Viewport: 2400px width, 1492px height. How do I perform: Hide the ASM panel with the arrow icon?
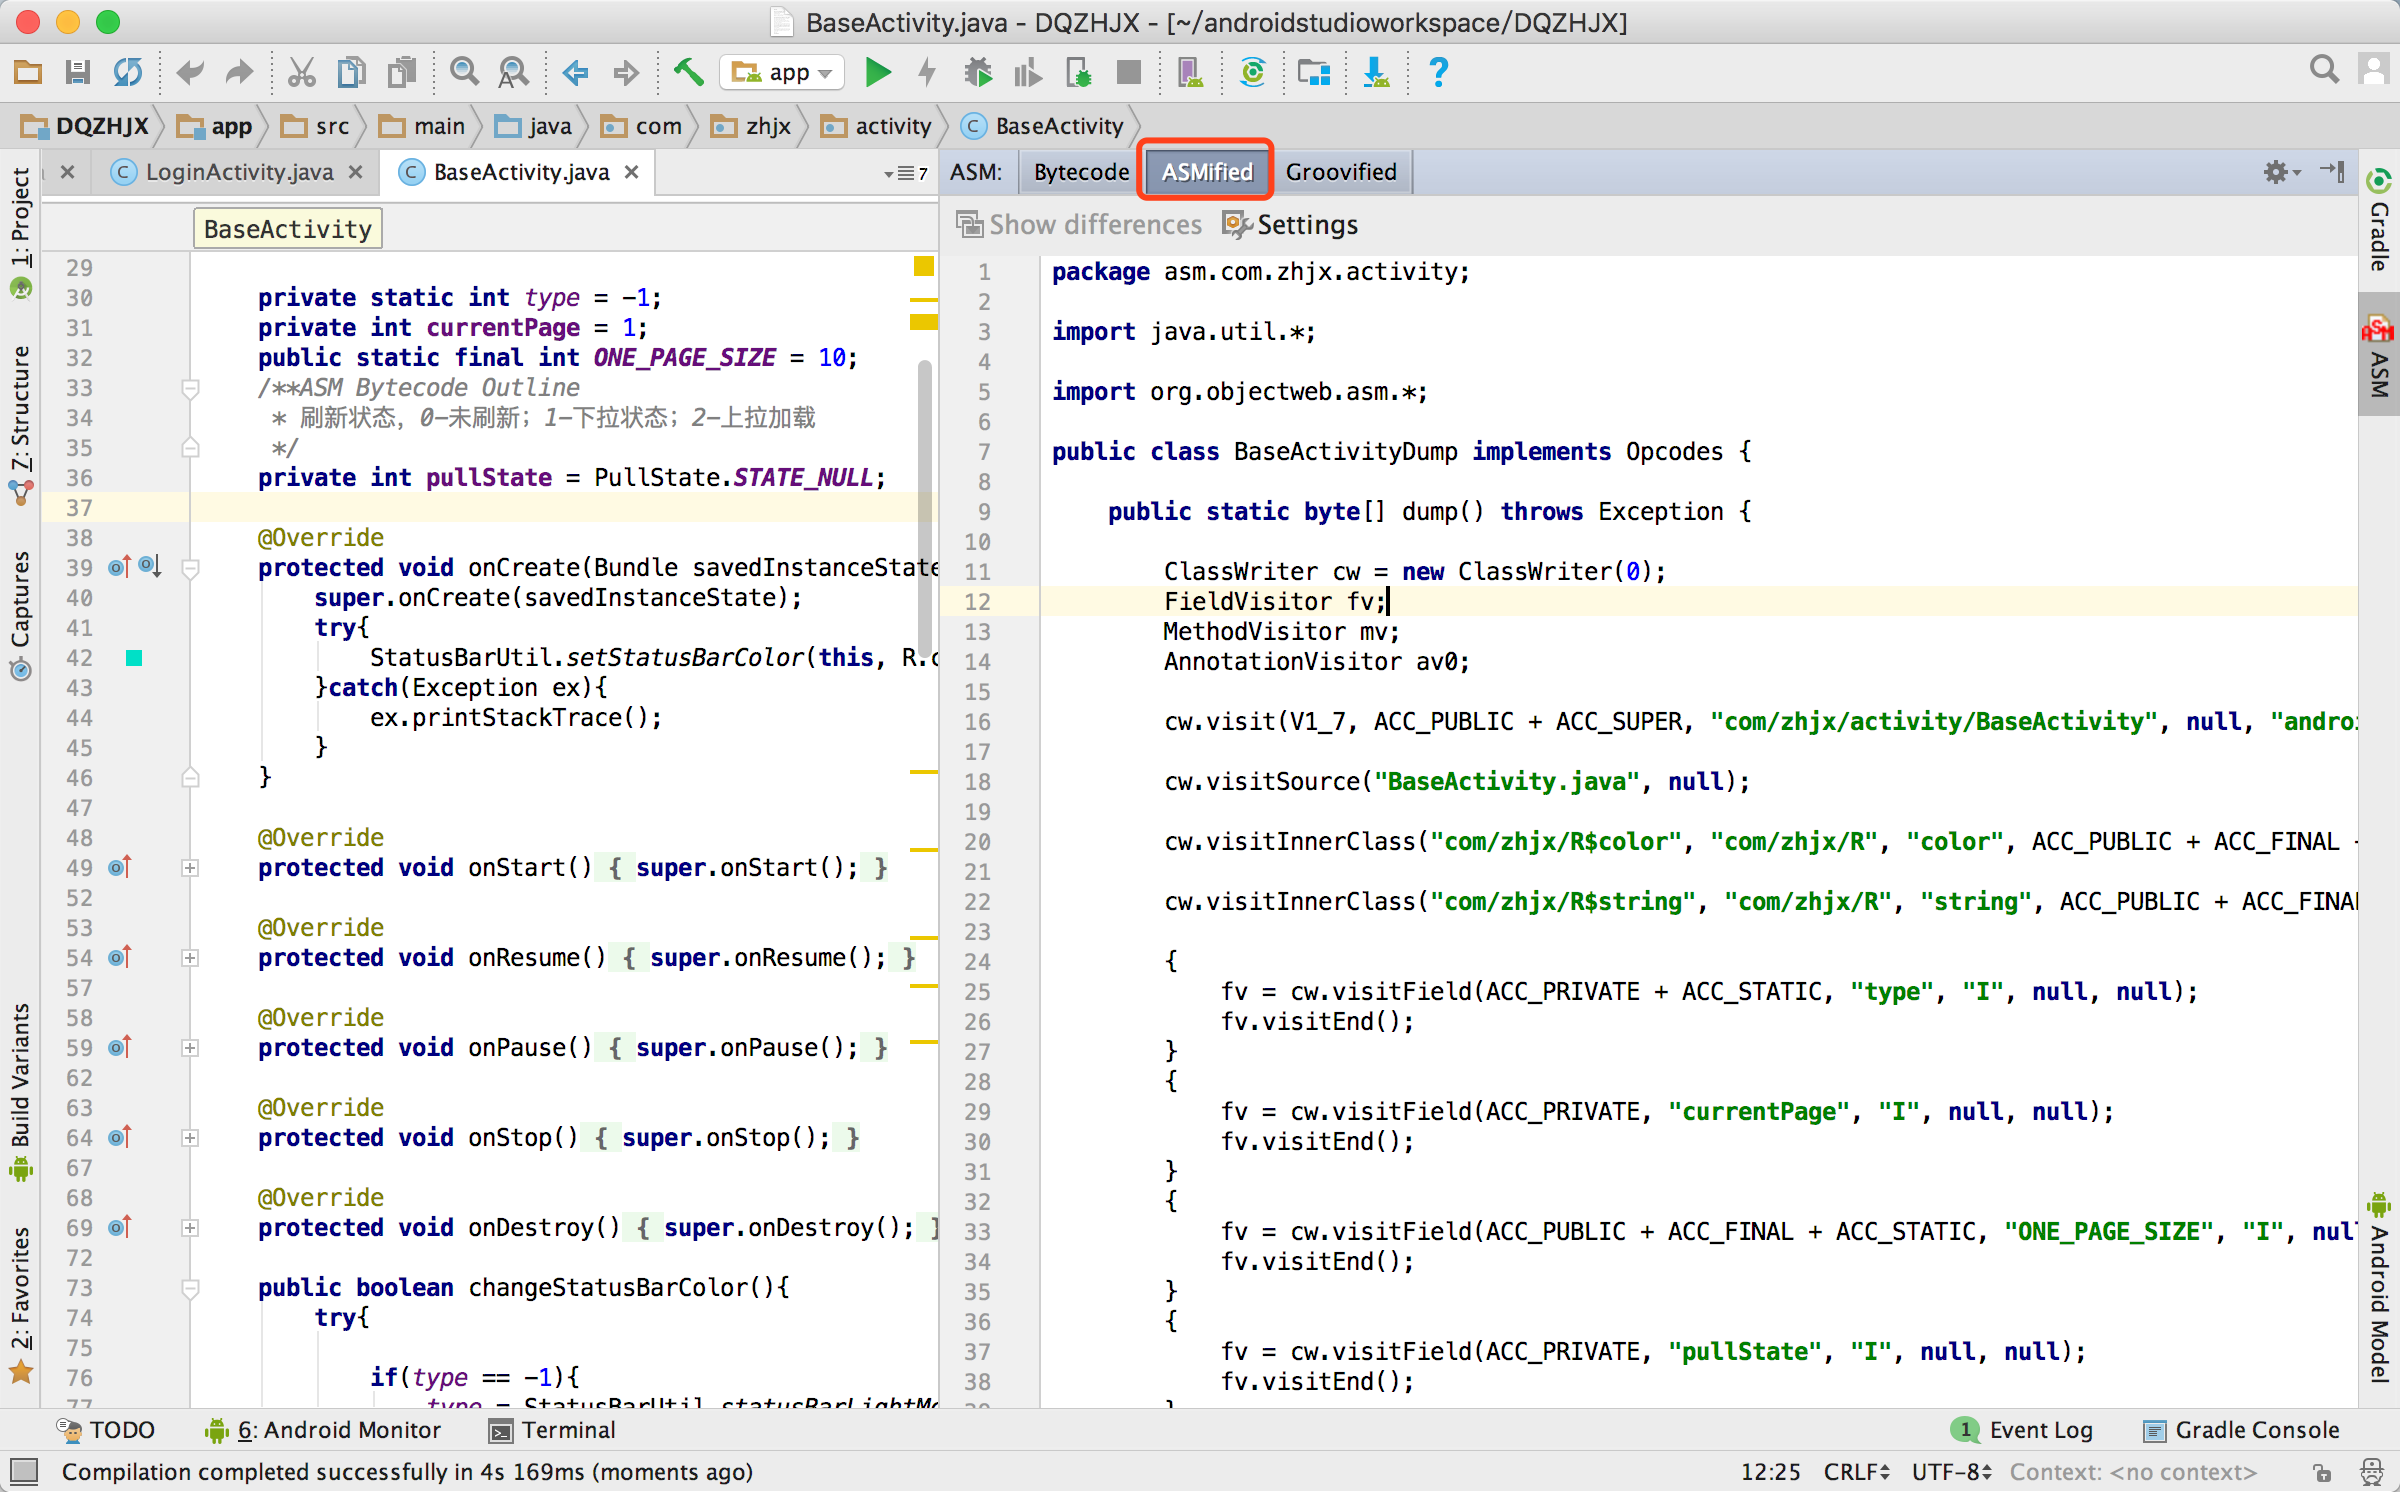[2332, 171]
